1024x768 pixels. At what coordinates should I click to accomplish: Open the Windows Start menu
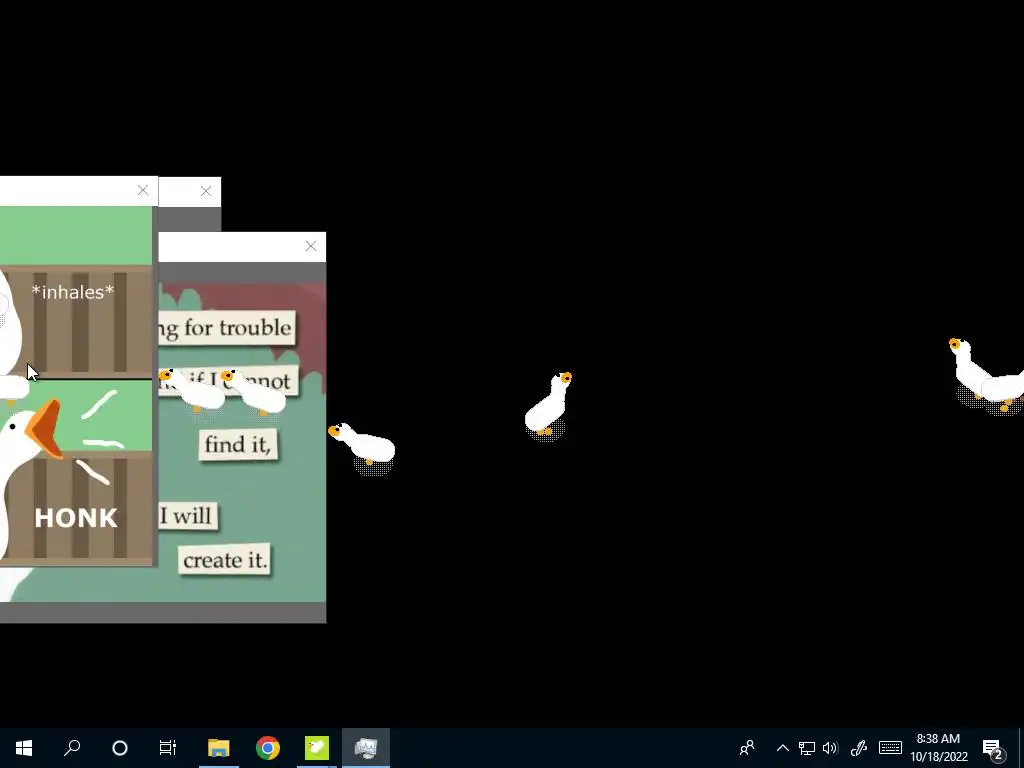point(24,748)
